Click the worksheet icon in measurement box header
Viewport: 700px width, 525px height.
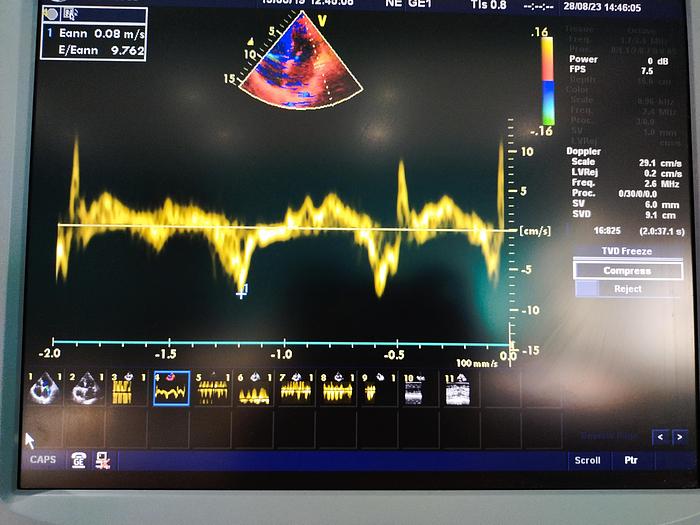tap(70, 14)
